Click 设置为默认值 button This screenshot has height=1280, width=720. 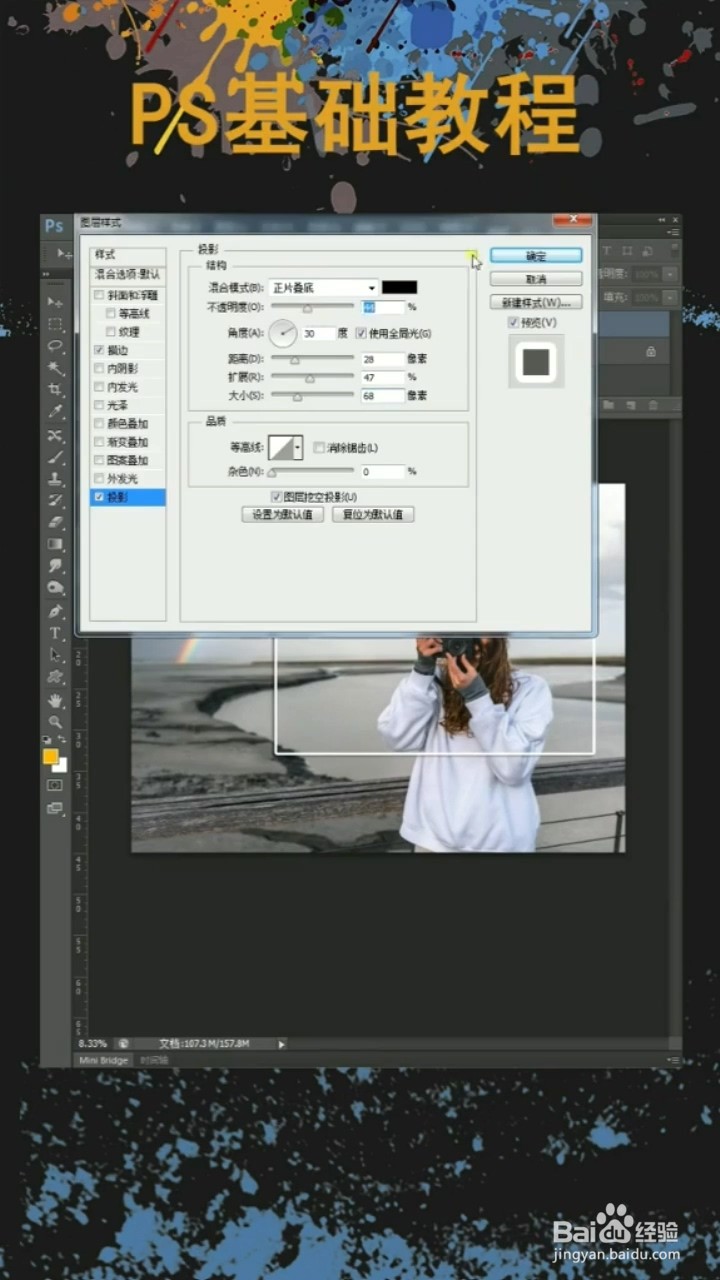pyautogui.click(x=282, y=515)
